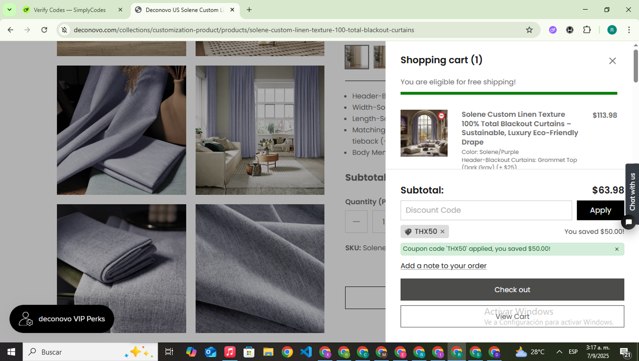Launch Copilot from the taskbar
Viewport: 639px width, 361px height.
pyautogui.click(x=191, y=352)
